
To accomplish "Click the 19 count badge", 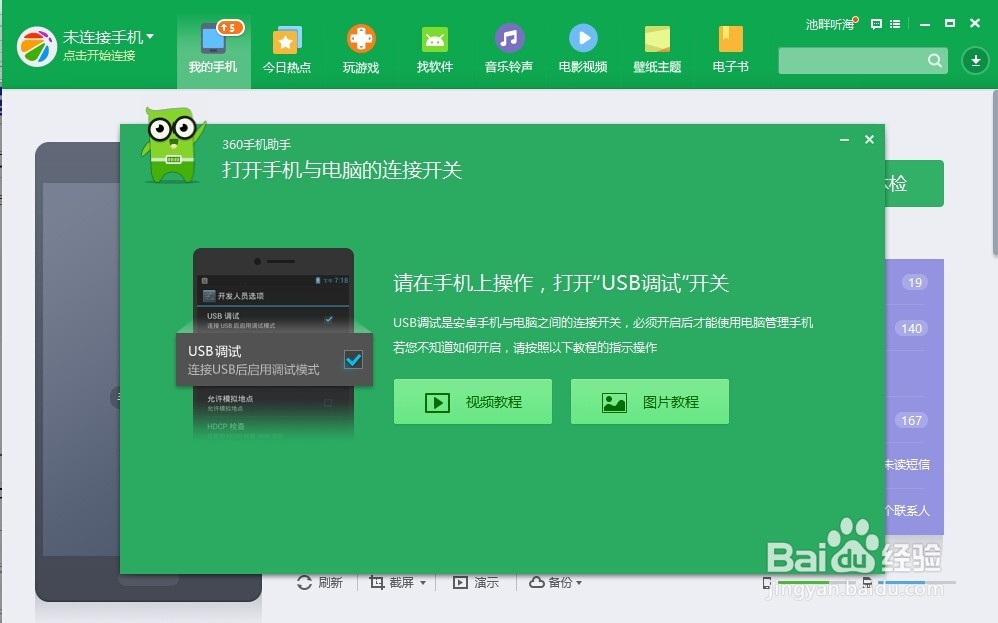I will point(915,283).
